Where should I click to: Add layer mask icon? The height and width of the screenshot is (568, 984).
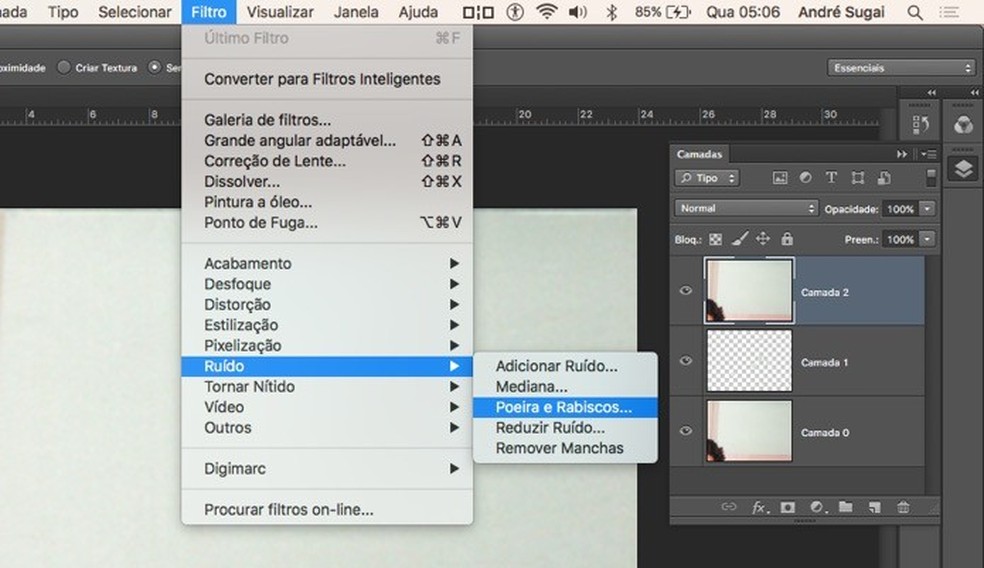[x=788, y=507]
